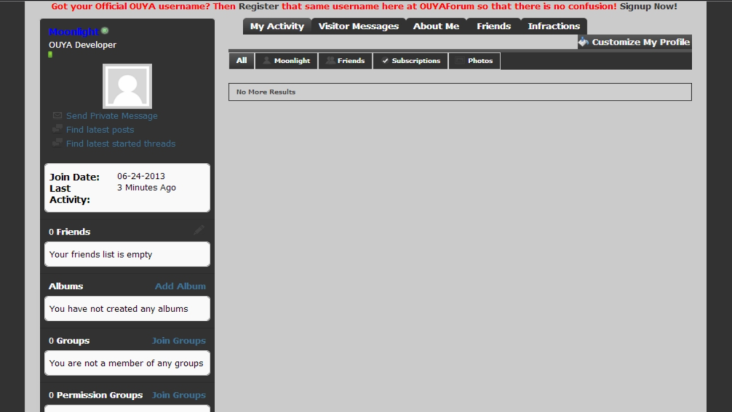The image size is (732, 412).
Task: Click the Customize My Profile button
Action: [634, 42]
